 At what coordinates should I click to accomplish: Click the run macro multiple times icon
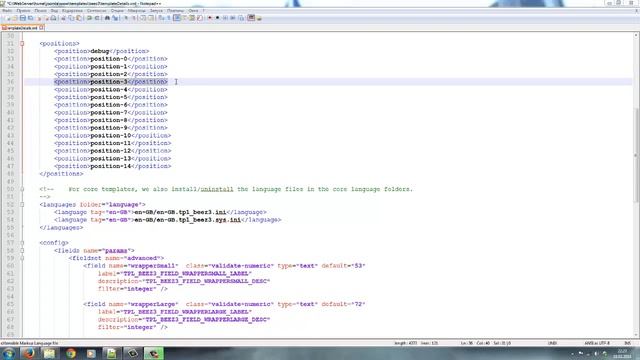click(233, 18)
